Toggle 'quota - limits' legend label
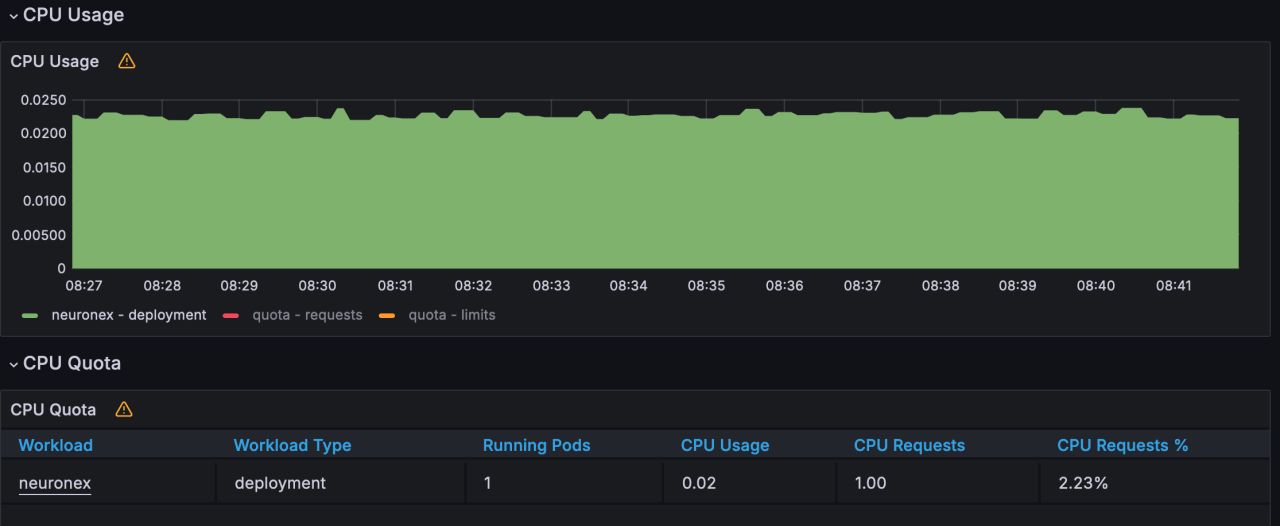 [451, 315]
